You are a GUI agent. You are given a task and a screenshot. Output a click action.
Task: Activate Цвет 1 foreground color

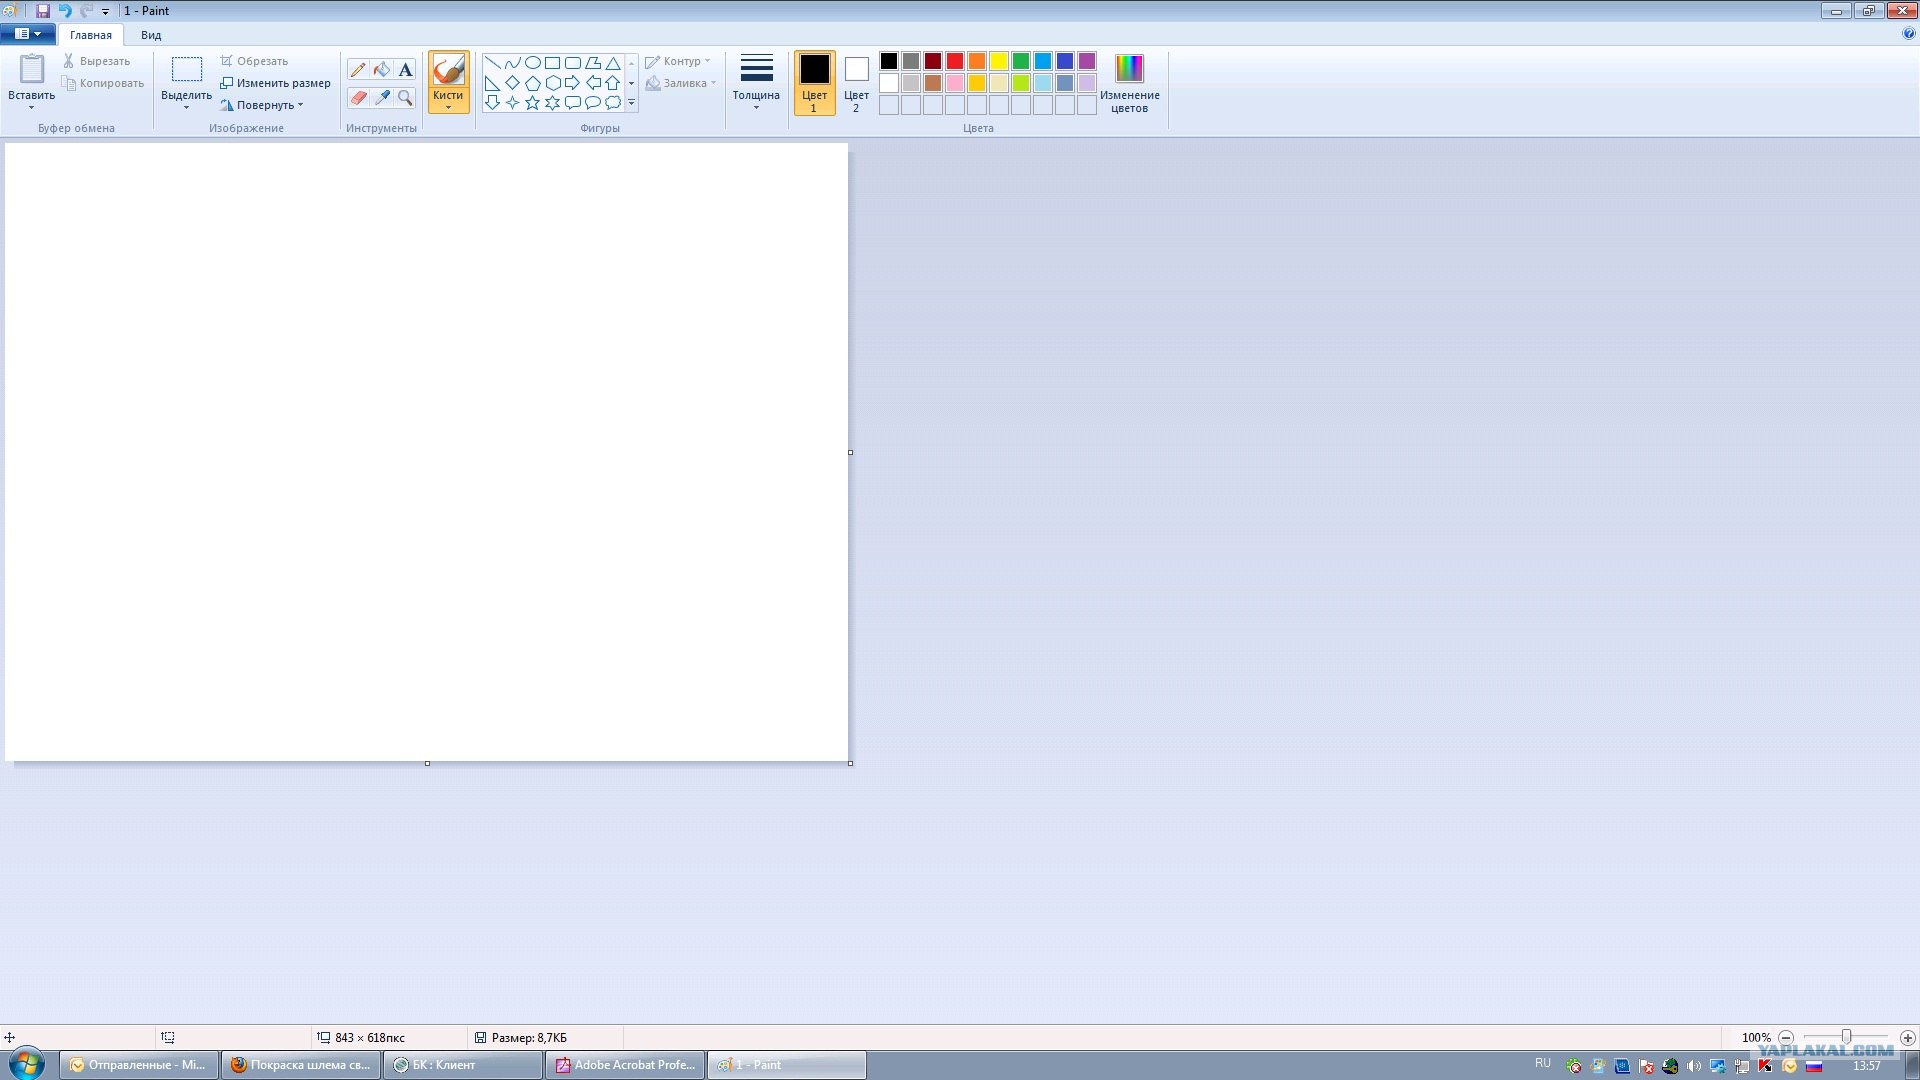click(x=814, y=84)
